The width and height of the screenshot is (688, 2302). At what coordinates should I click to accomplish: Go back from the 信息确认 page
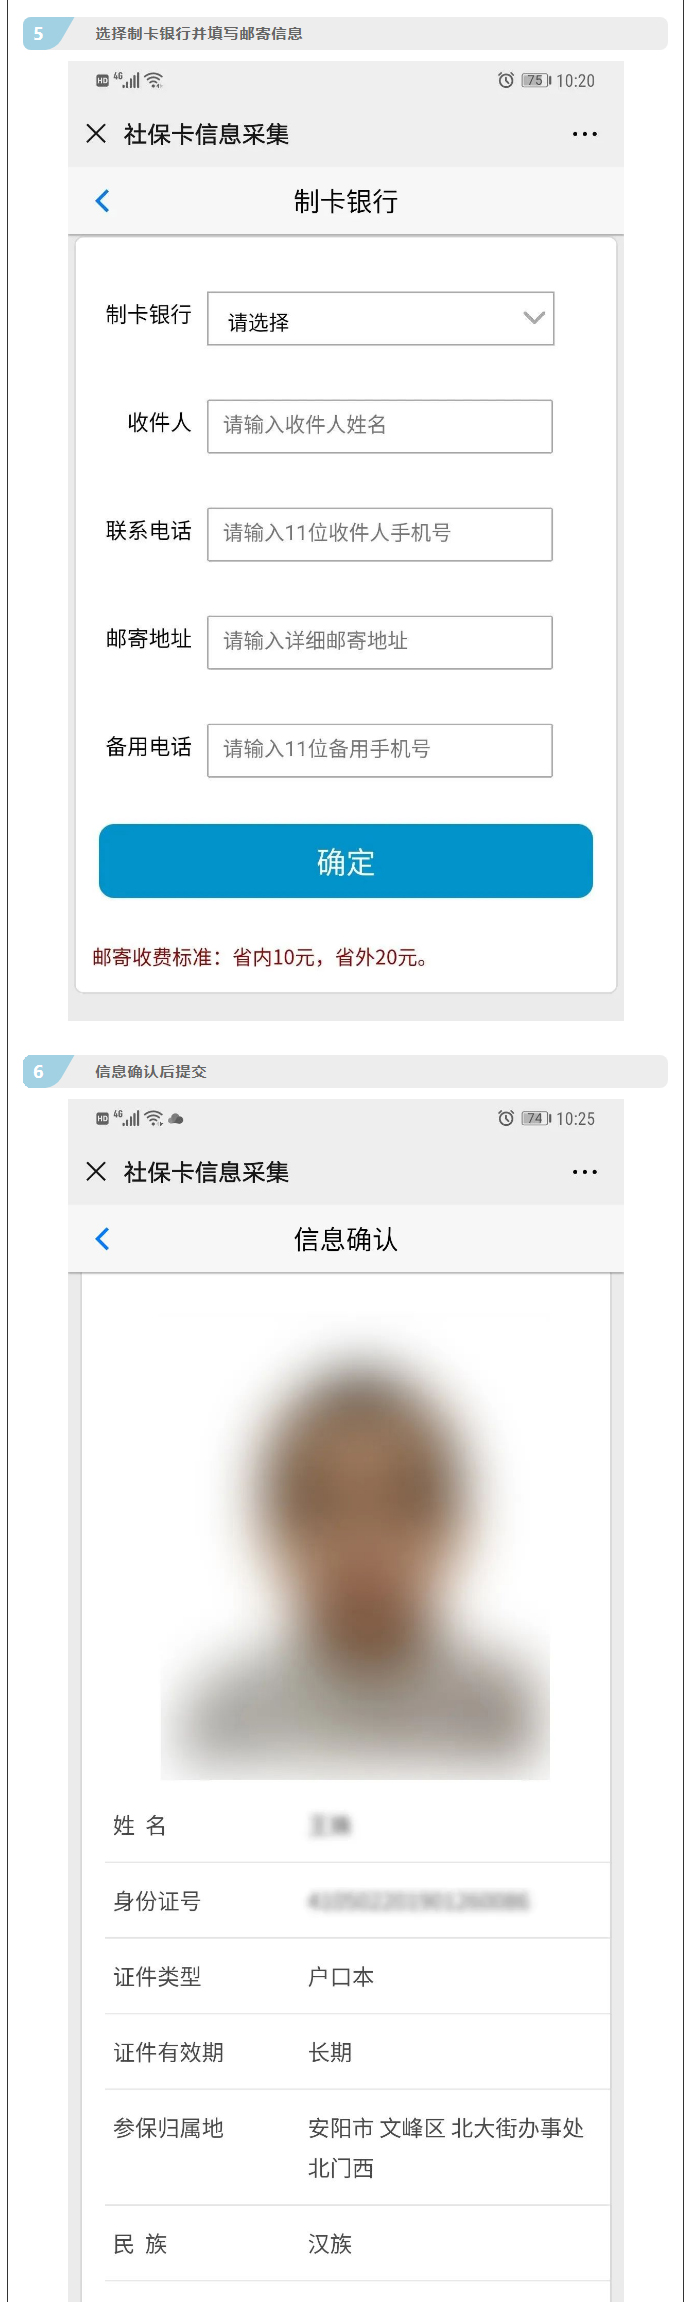pos(102,1239)
